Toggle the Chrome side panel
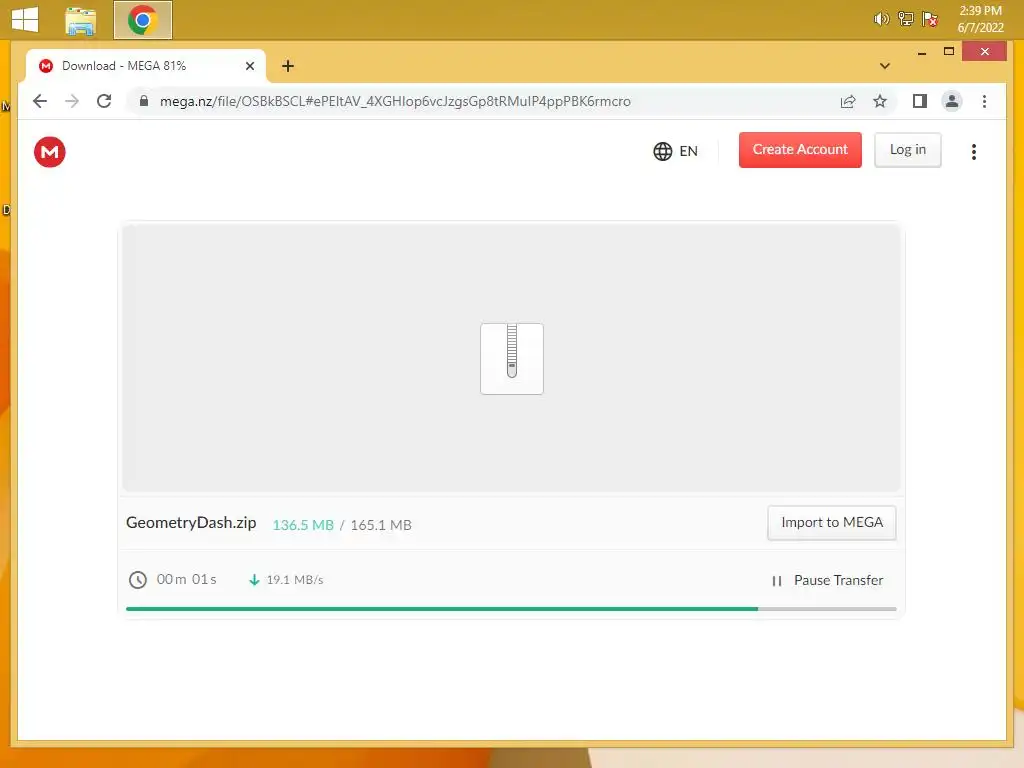The width and height of the screenshot is (1024, 768). click(x=920, y=101)
